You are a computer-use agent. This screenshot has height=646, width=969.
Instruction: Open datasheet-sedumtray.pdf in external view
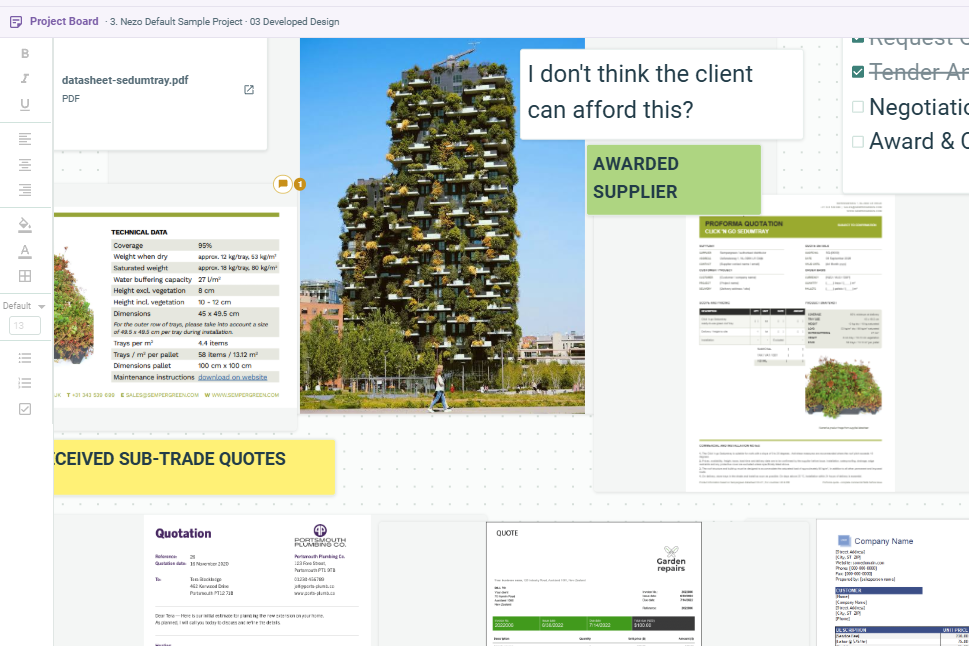[x=249, y=90]
